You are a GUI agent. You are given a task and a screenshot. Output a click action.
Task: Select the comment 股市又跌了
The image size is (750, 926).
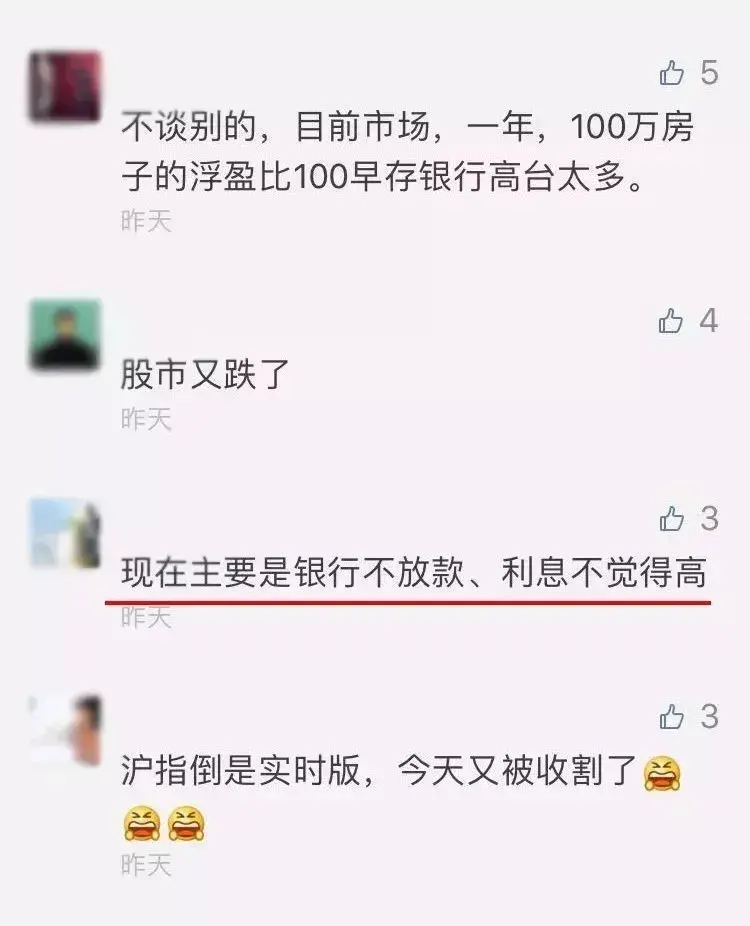[205, 374]
